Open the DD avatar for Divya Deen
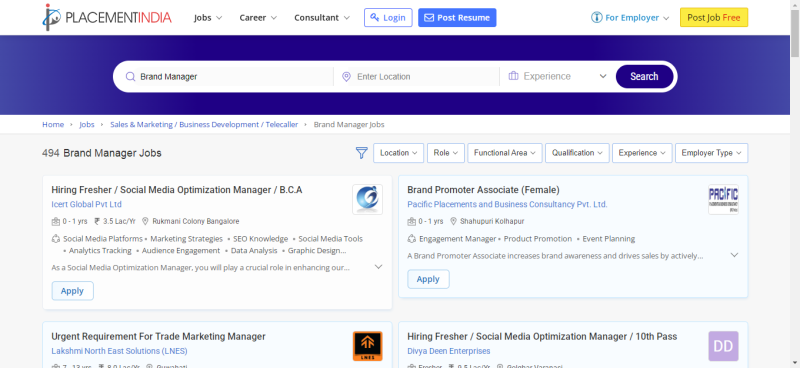The image size is (800, 368). coord(723,346)
